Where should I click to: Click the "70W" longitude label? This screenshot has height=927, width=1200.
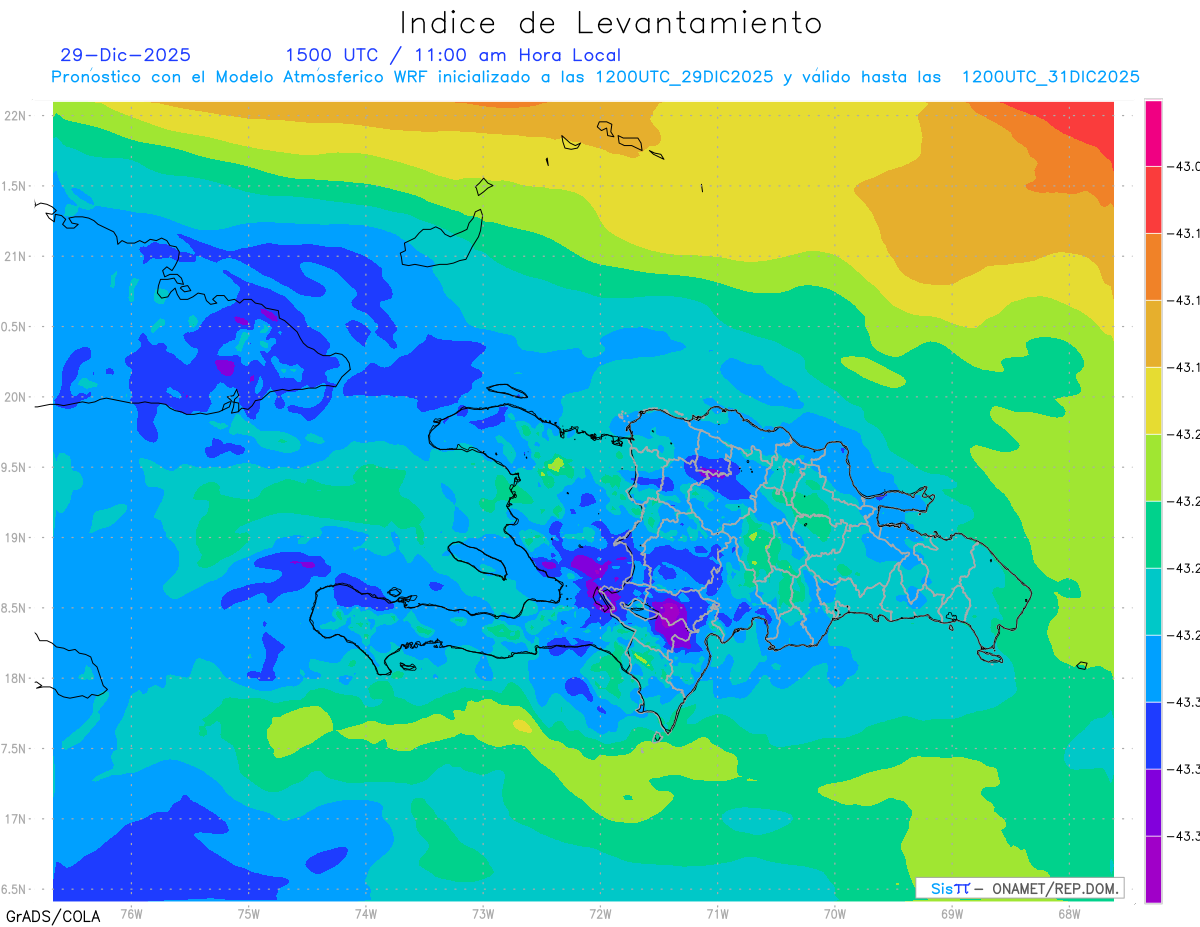coord(835,913)
